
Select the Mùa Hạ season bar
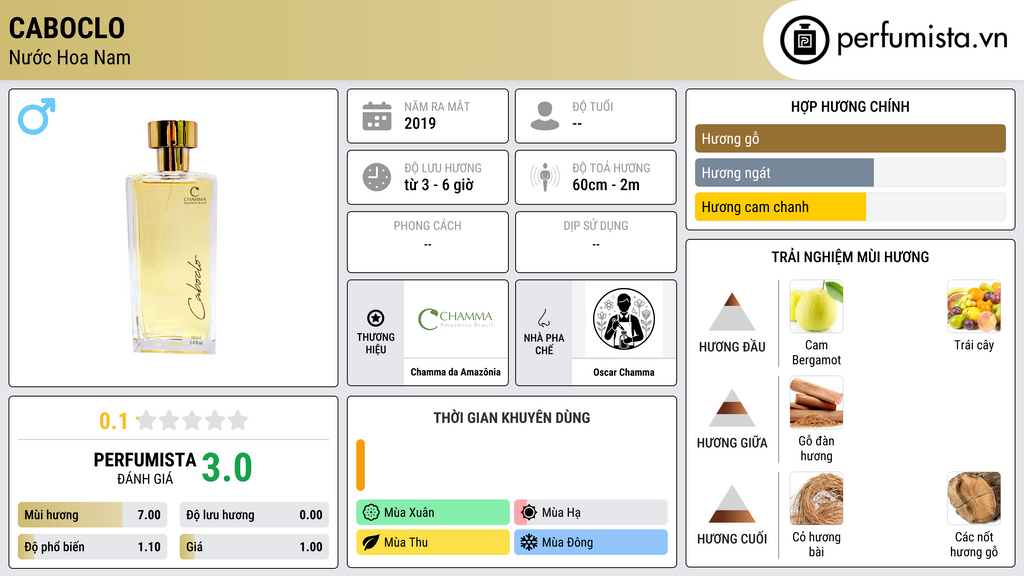point(591,513)
